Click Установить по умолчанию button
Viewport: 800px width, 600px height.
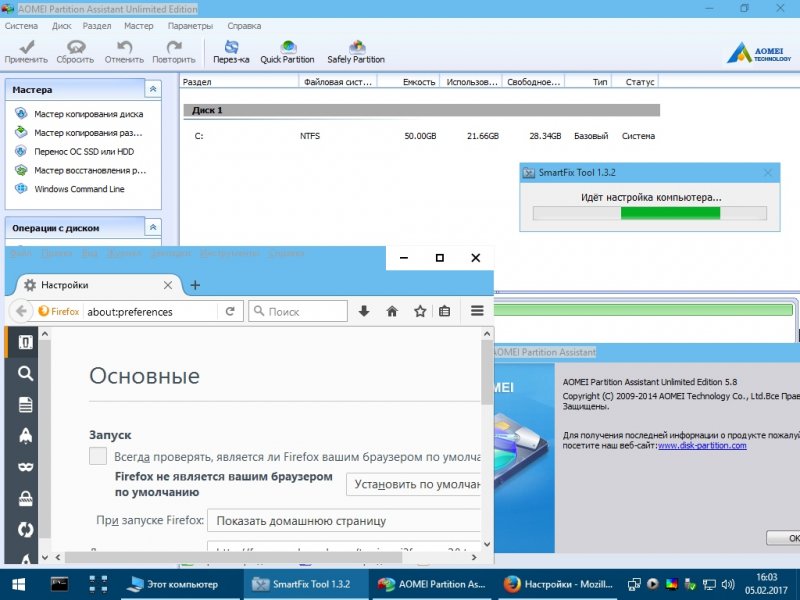point(414,484)
